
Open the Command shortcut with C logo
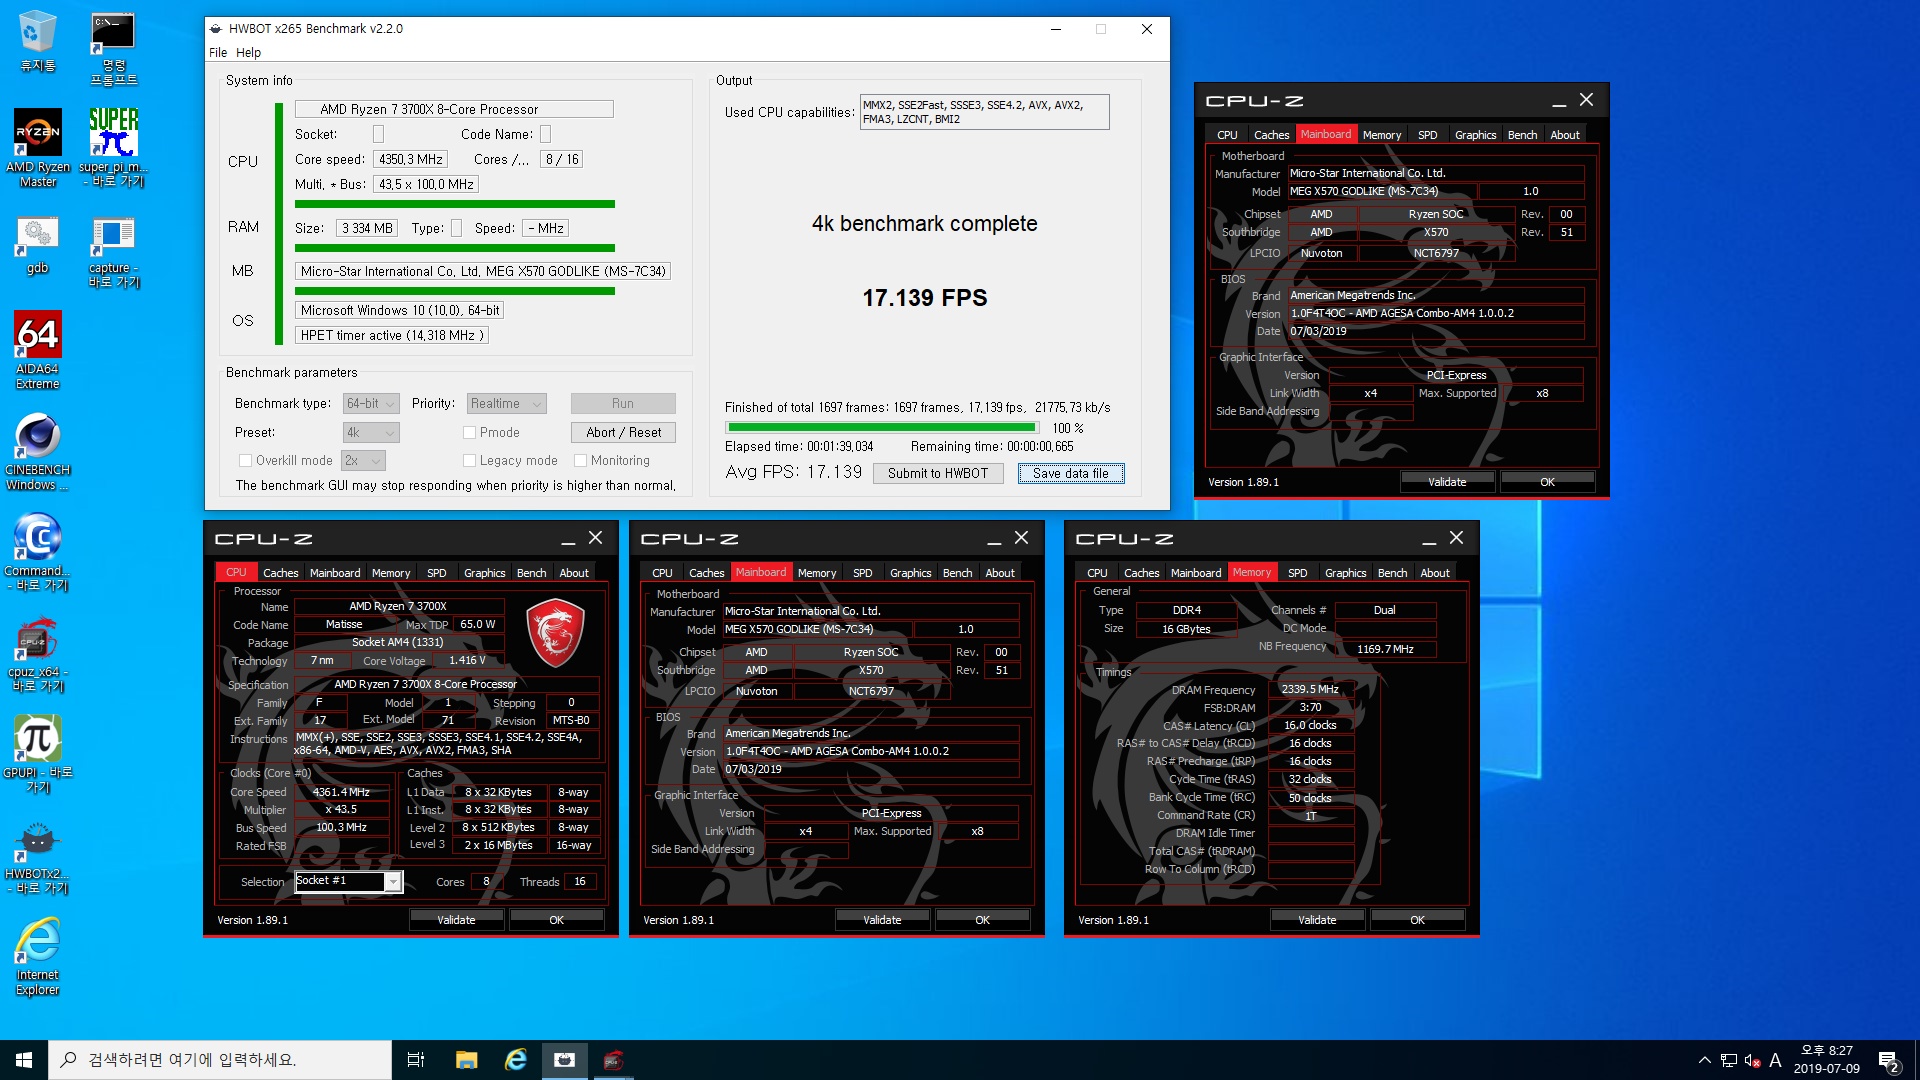pos(38,552)
